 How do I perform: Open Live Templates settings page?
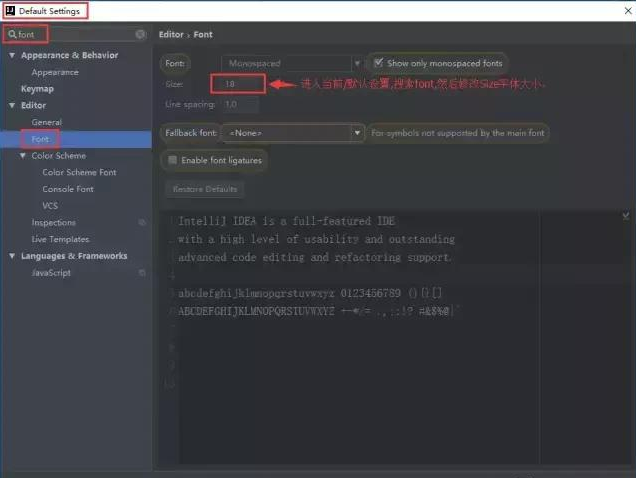(60, 239)
